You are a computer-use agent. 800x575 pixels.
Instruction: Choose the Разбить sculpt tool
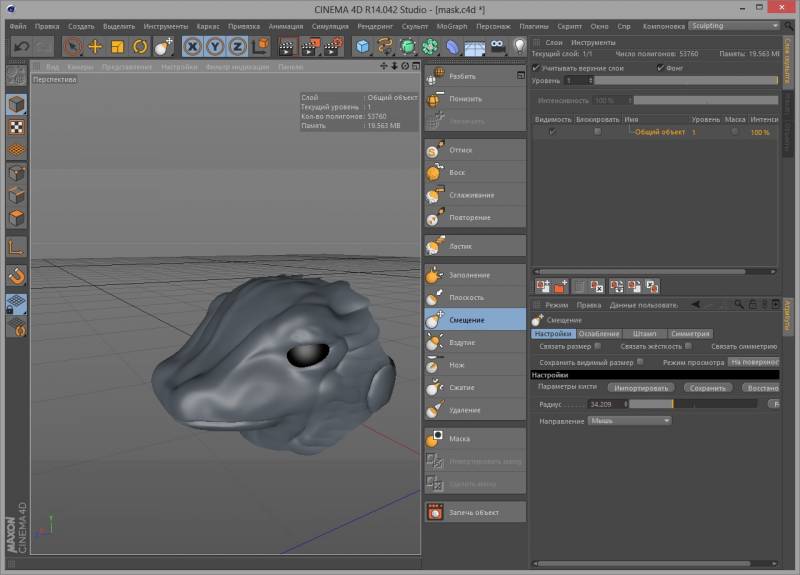pyautogui.click(x=475, y=76)
